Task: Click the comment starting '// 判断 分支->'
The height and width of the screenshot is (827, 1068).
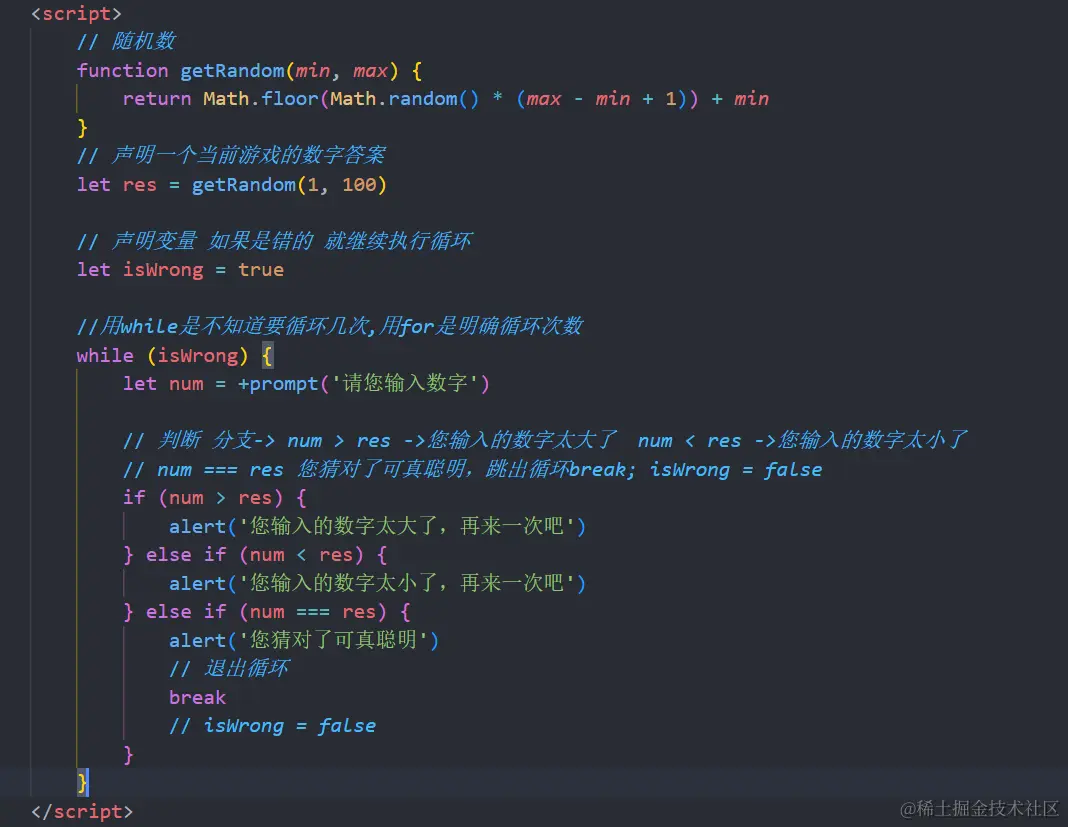Action: pyautogui.click(x=545, y=441)
